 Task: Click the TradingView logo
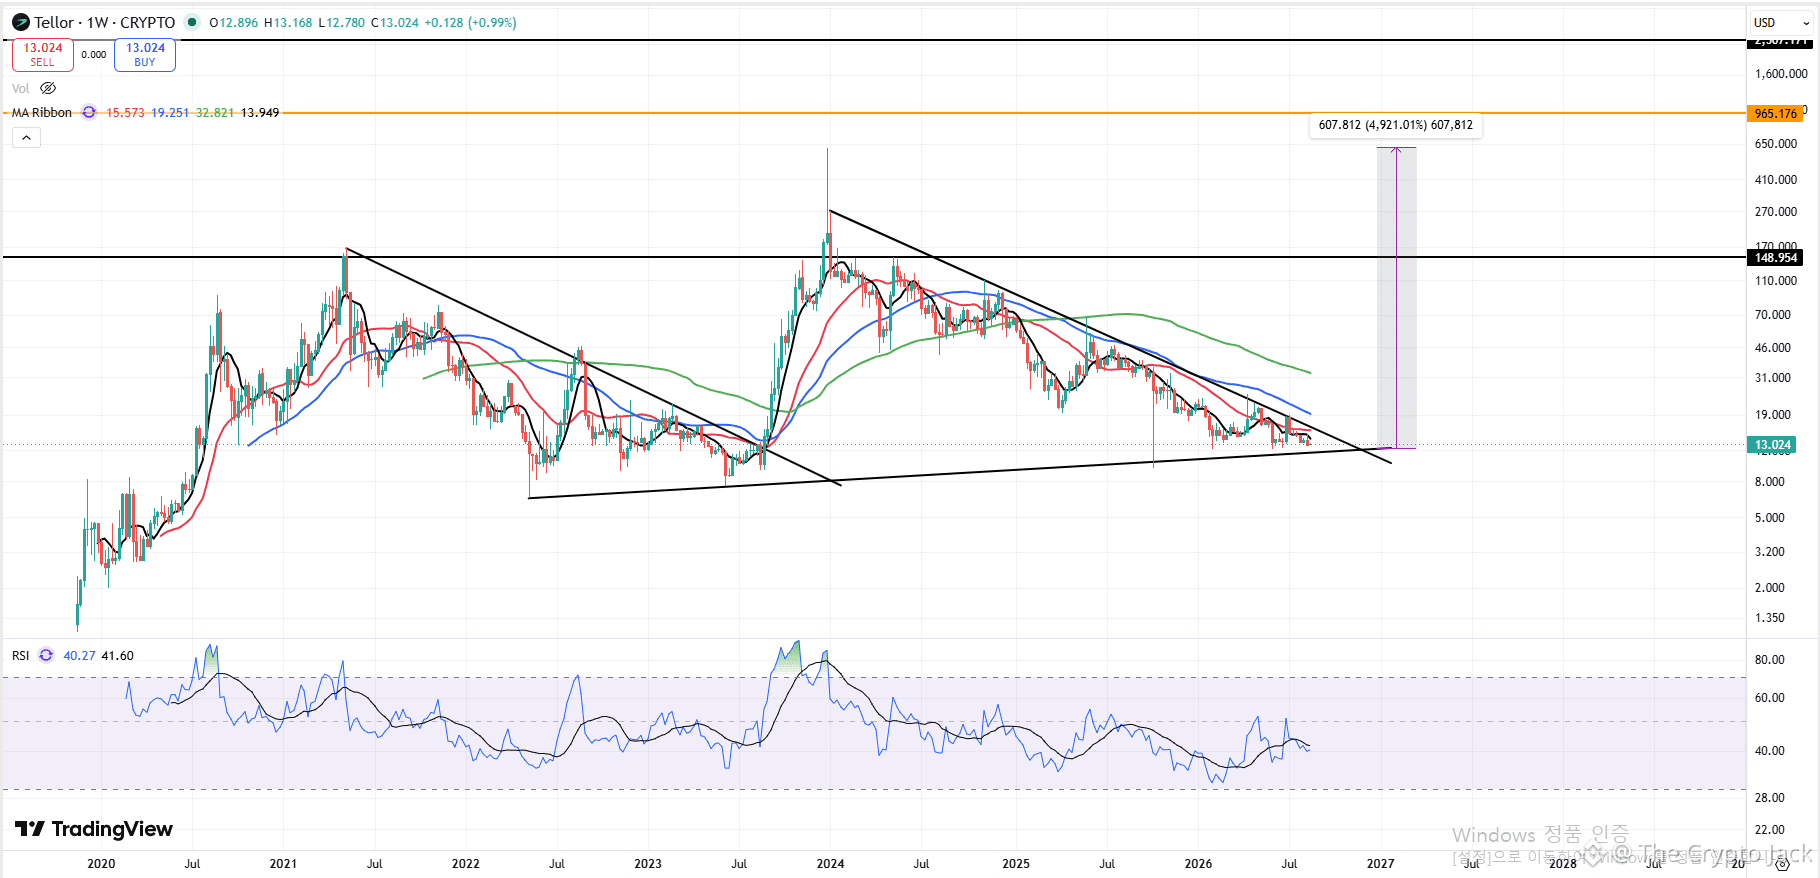(x=94, y=829)
